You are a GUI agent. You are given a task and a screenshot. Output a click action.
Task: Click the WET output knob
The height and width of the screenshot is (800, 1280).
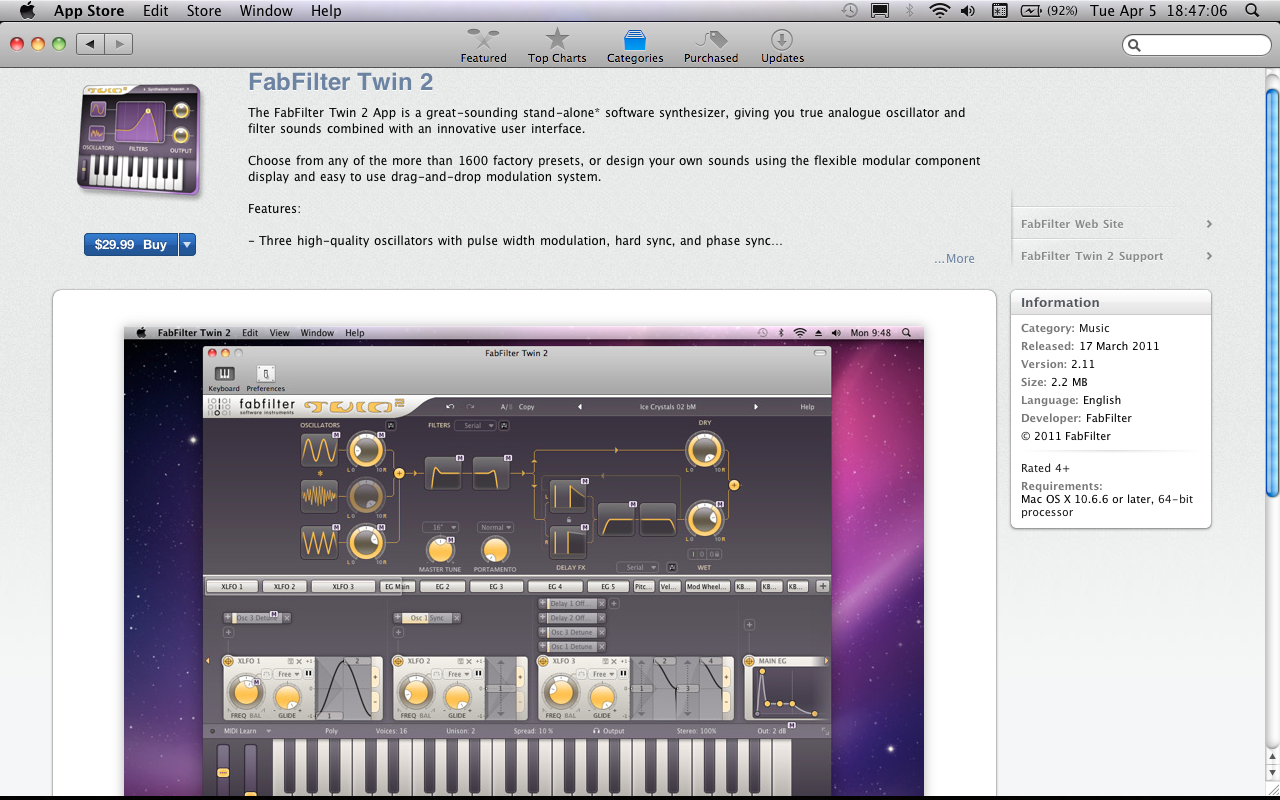[705, 519]
